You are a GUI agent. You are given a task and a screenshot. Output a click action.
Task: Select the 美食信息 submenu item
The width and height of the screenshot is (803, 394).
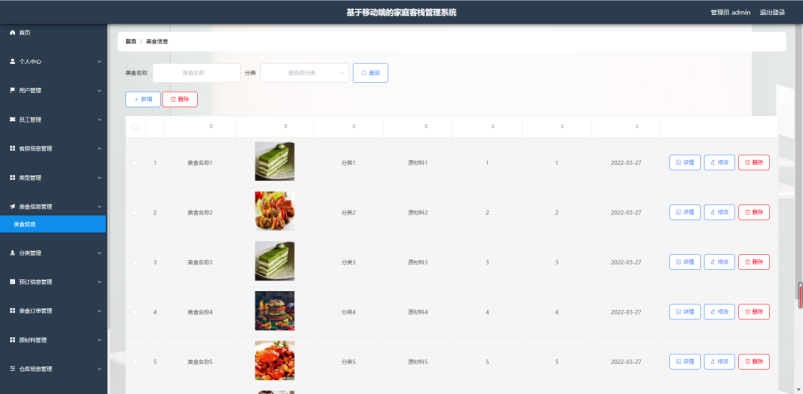[53, 224]
